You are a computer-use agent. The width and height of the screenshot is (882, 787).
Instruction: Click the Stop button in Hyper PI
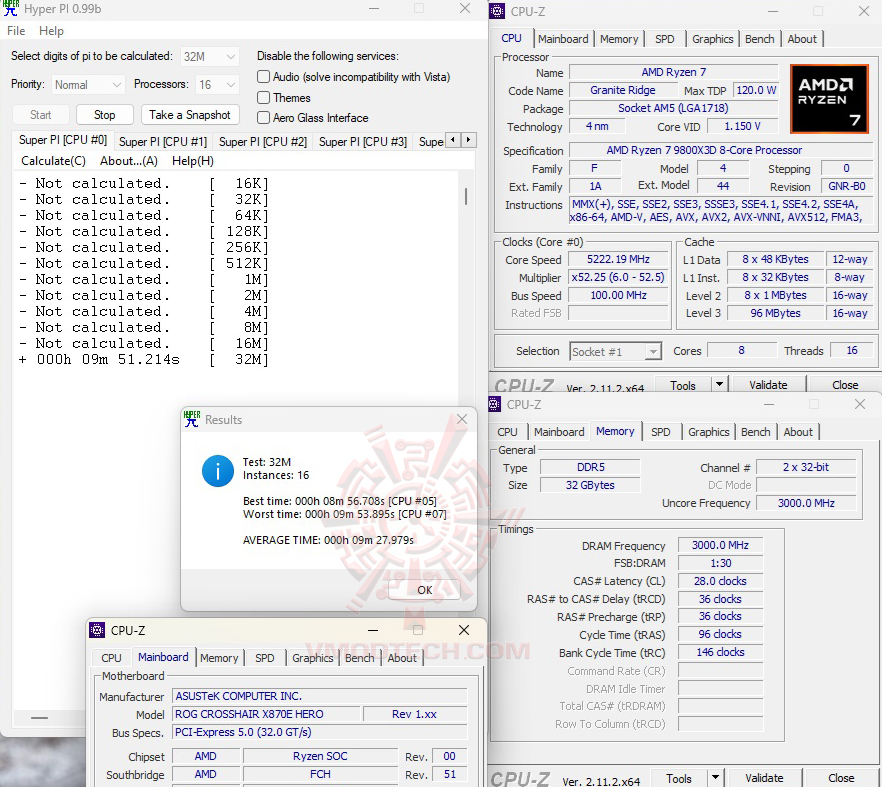(x=105, y=115)
